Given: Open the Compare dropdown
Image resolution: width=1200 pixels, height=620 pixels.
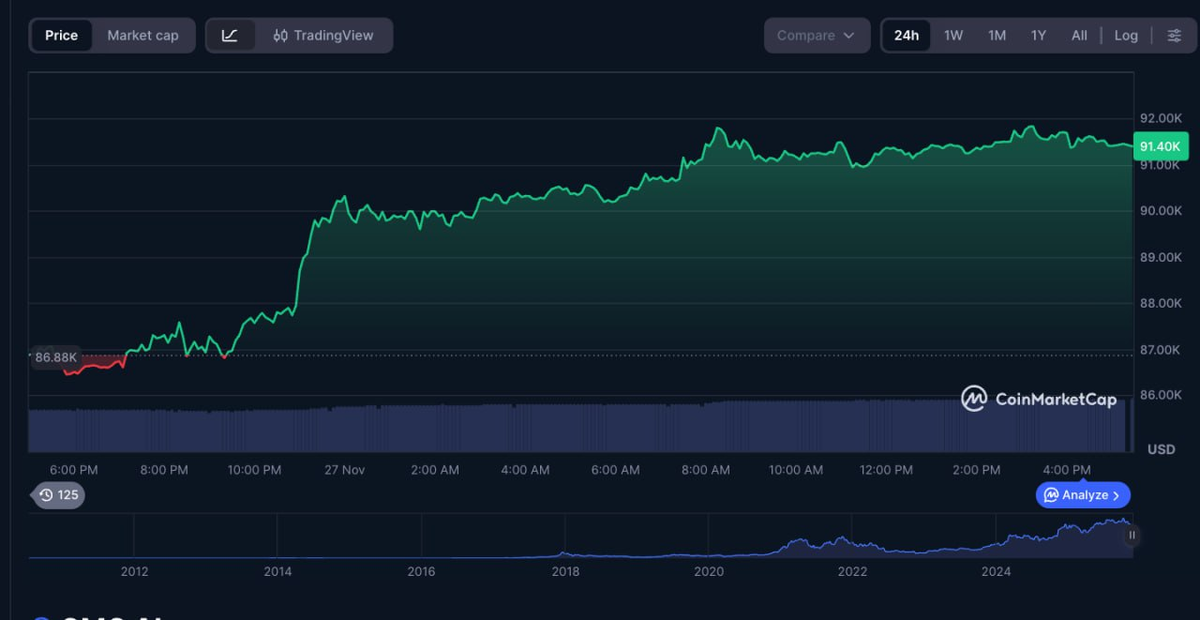Looking at the screenshot, I should (x=816, y=35).
